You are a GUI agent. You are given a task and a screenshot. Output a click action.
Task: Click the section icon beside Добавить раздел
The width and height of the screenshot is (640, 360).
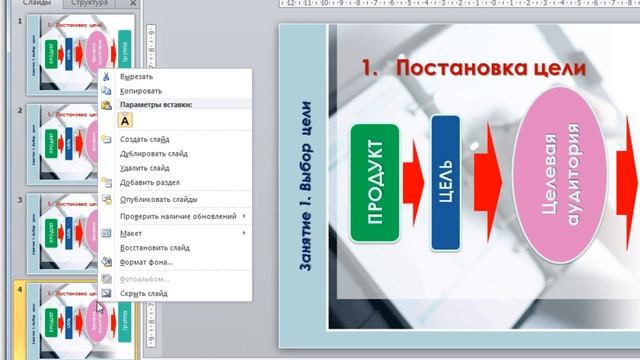[107, 182]
